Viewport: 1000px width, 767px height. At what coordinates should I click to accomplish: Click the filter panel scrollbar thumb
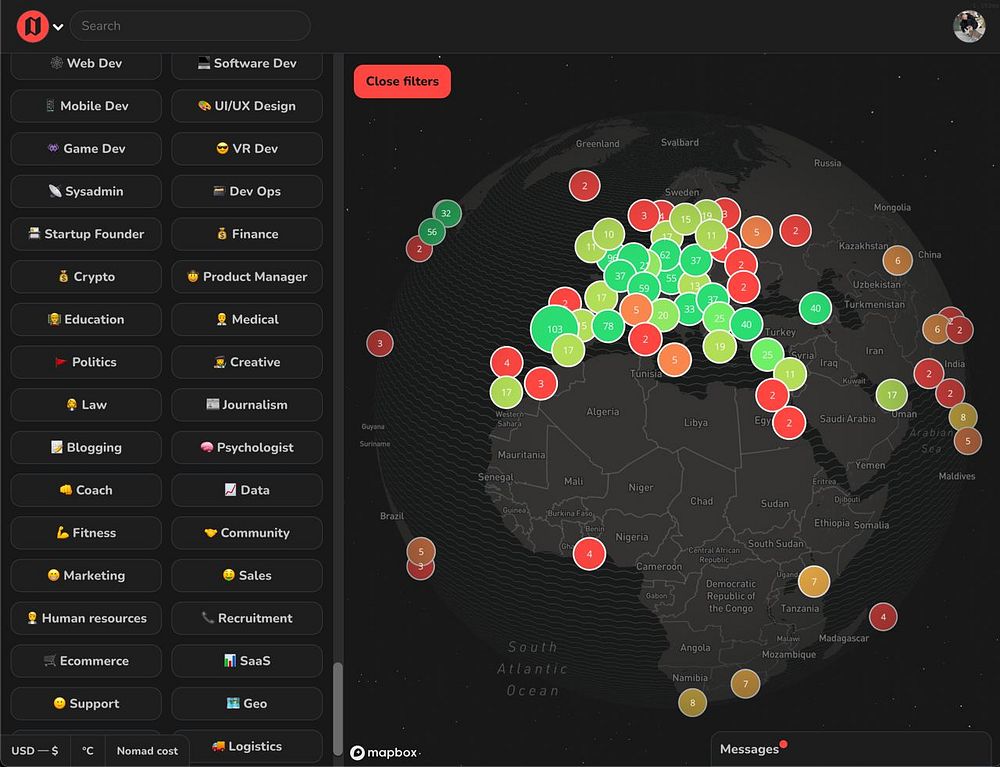pos(338,708)
